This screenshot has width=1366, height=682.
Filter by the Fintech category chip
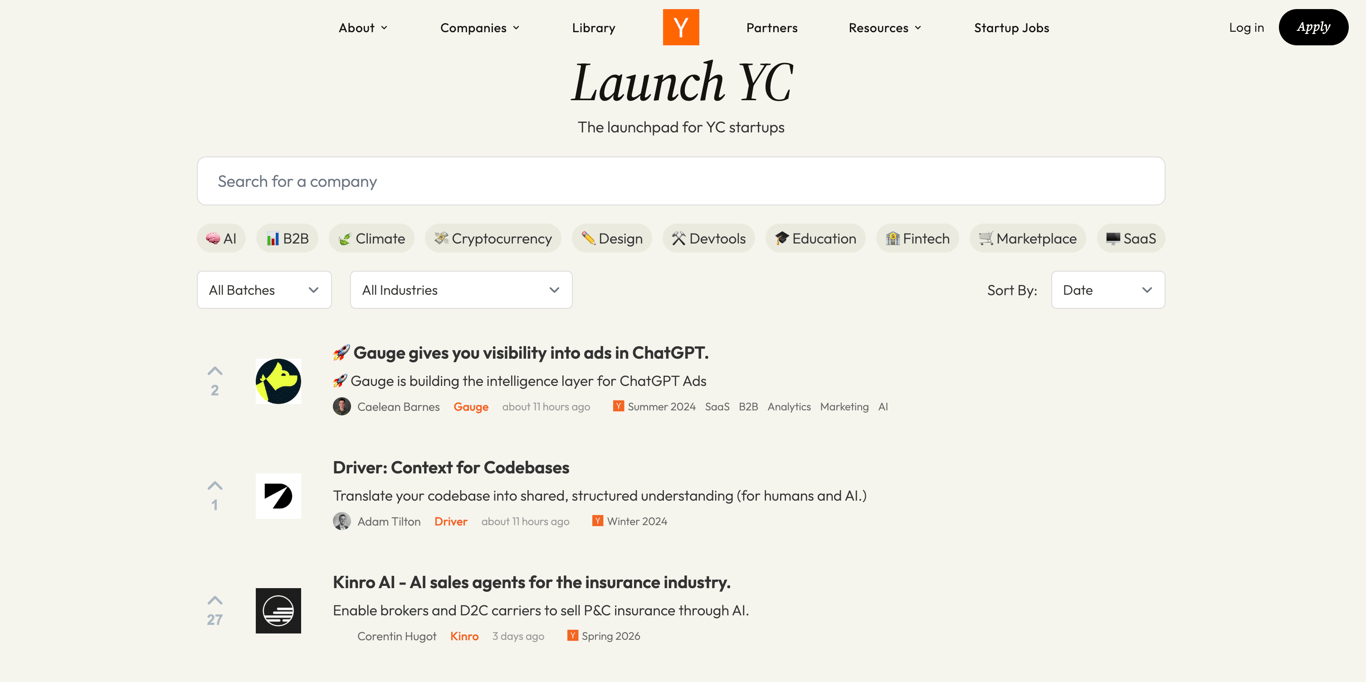[x=918, y=238]
